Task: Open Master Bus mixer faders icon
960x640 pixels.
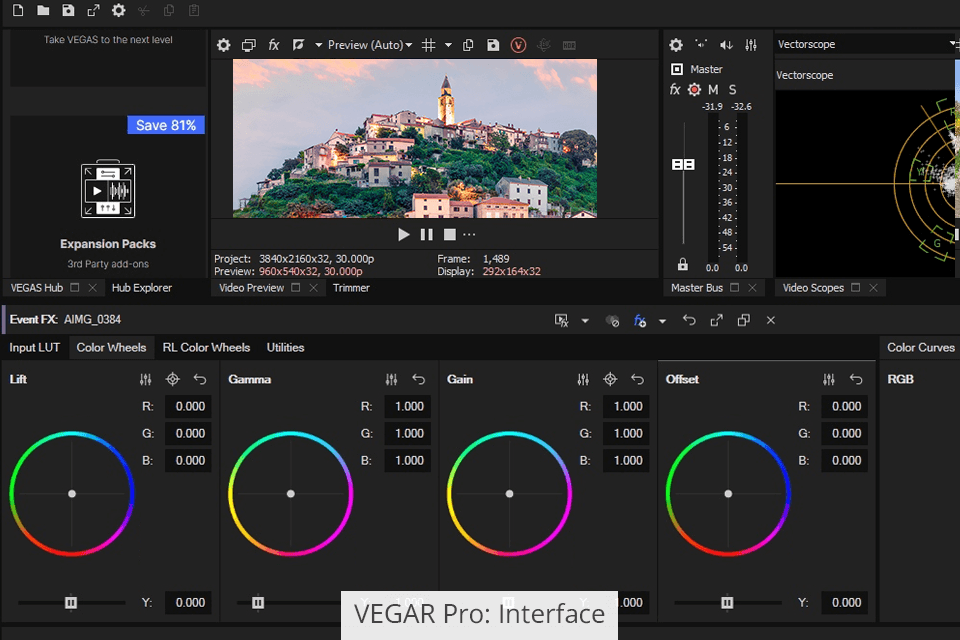Action: tap(751, 45)
